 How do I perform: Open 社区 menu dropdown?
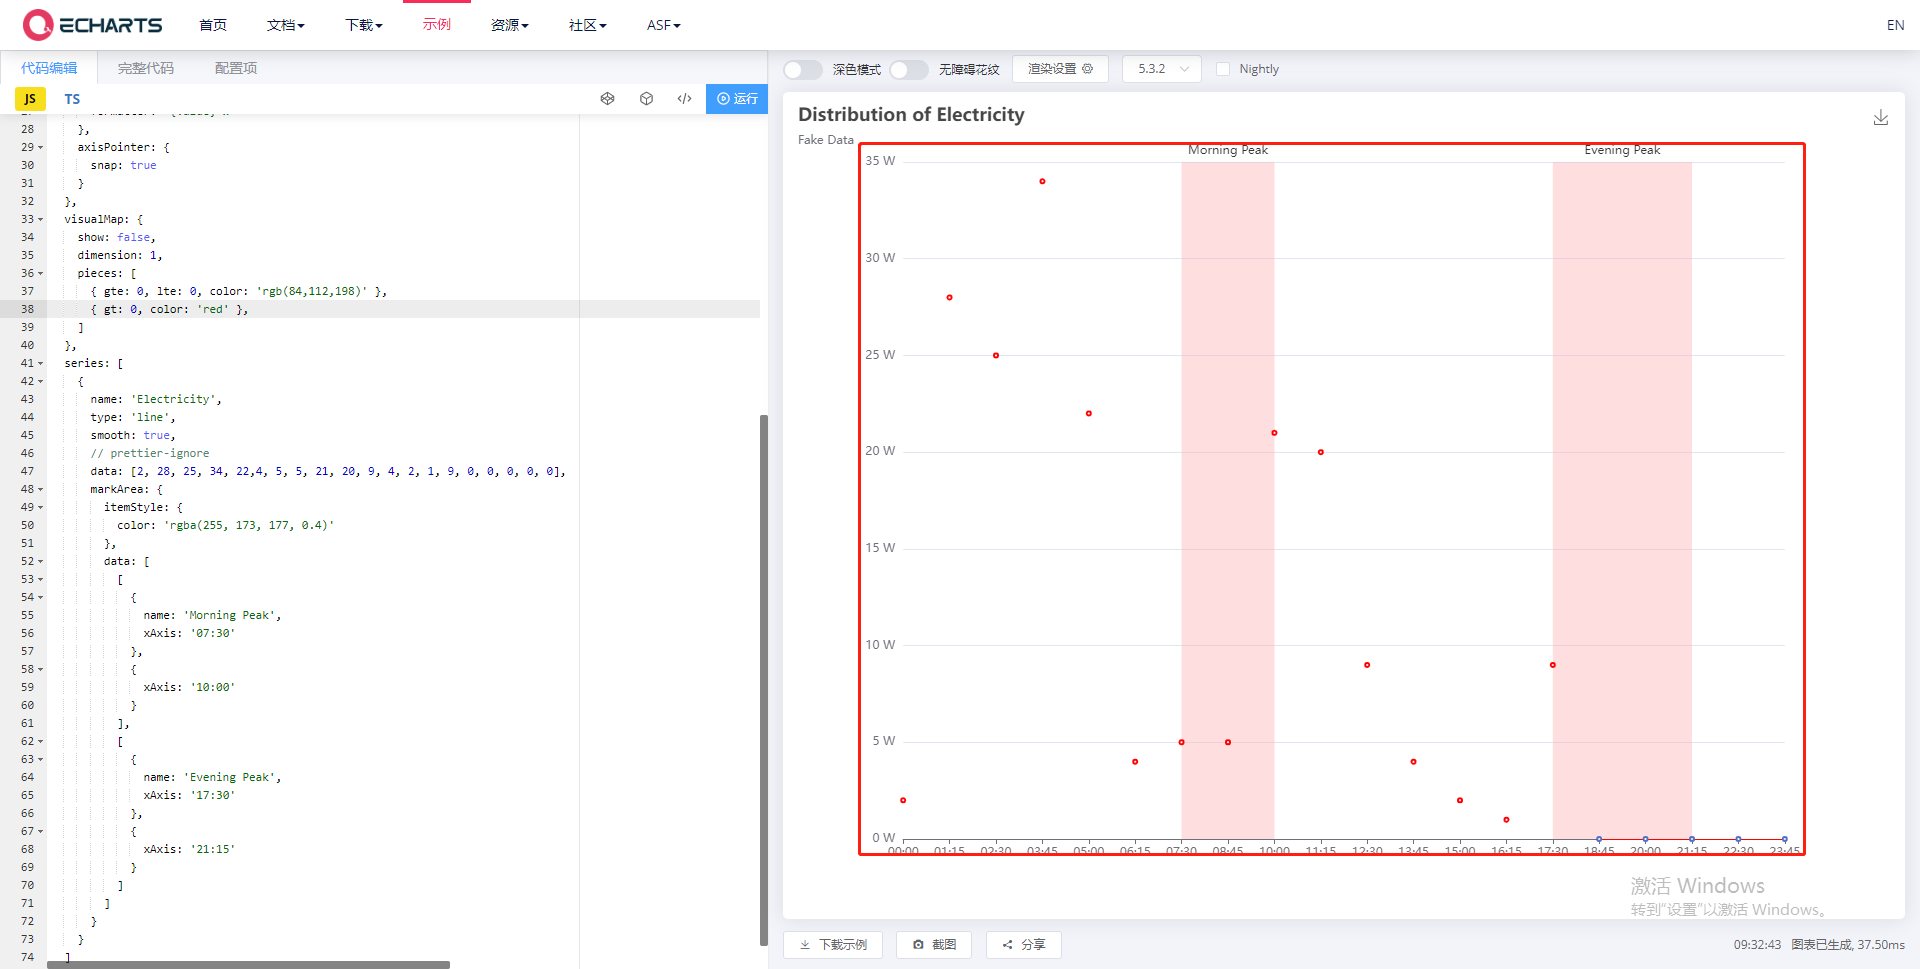click(588, 25)
